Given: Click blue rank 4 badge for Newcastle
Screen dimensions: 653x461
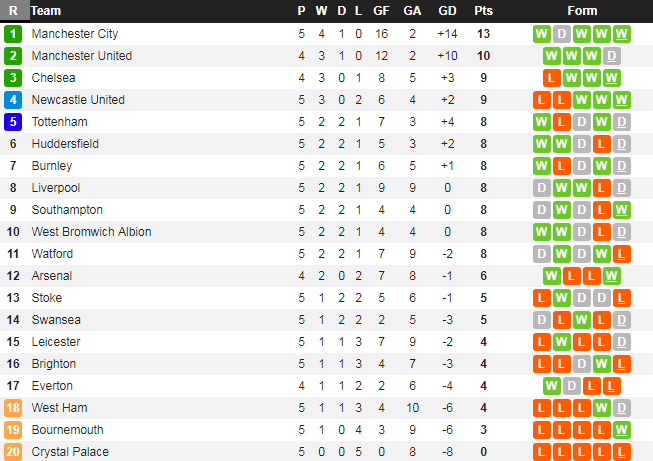Looking at the screenshot, I should (13, 100).
